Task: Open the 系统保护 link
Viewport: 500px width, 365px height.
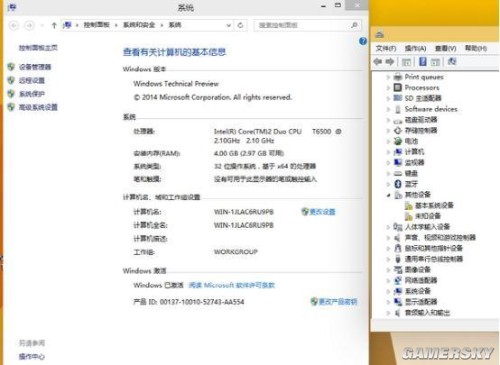Action: (32, 94)
